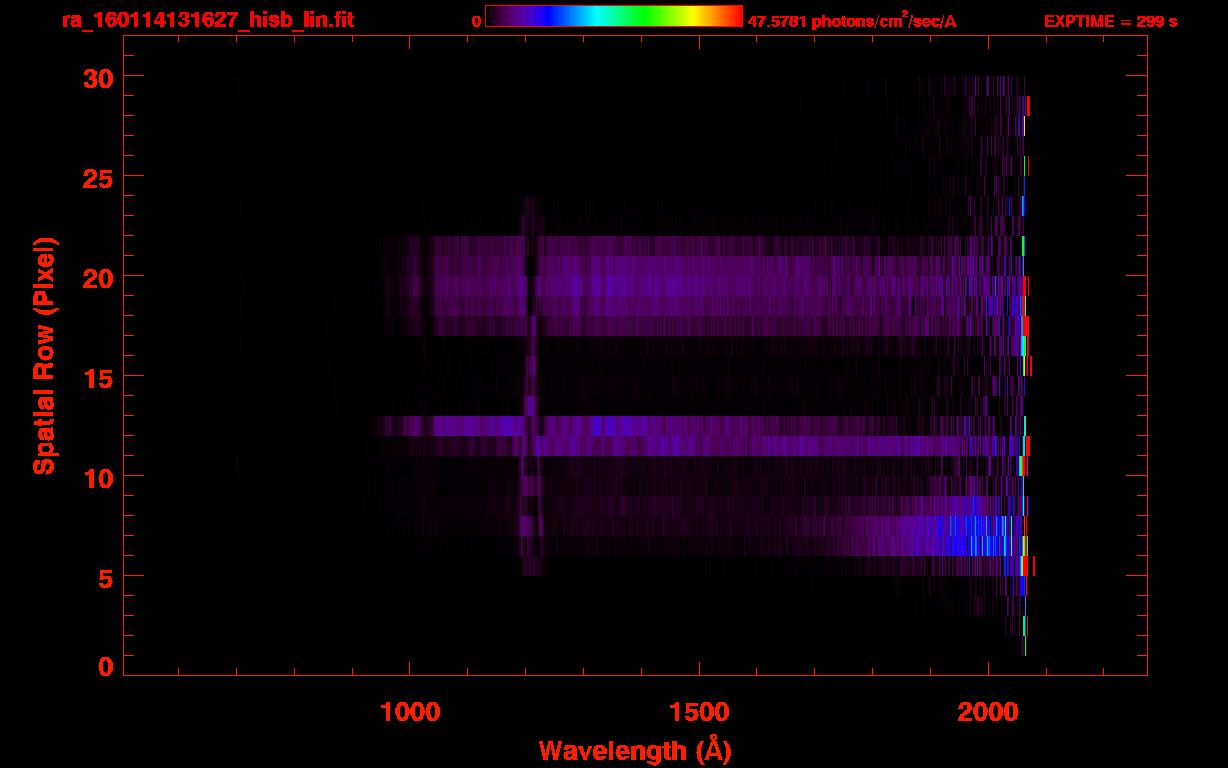Click the y-axis tick label 25
The image size is (1228, 768).
tap(98, 177)
